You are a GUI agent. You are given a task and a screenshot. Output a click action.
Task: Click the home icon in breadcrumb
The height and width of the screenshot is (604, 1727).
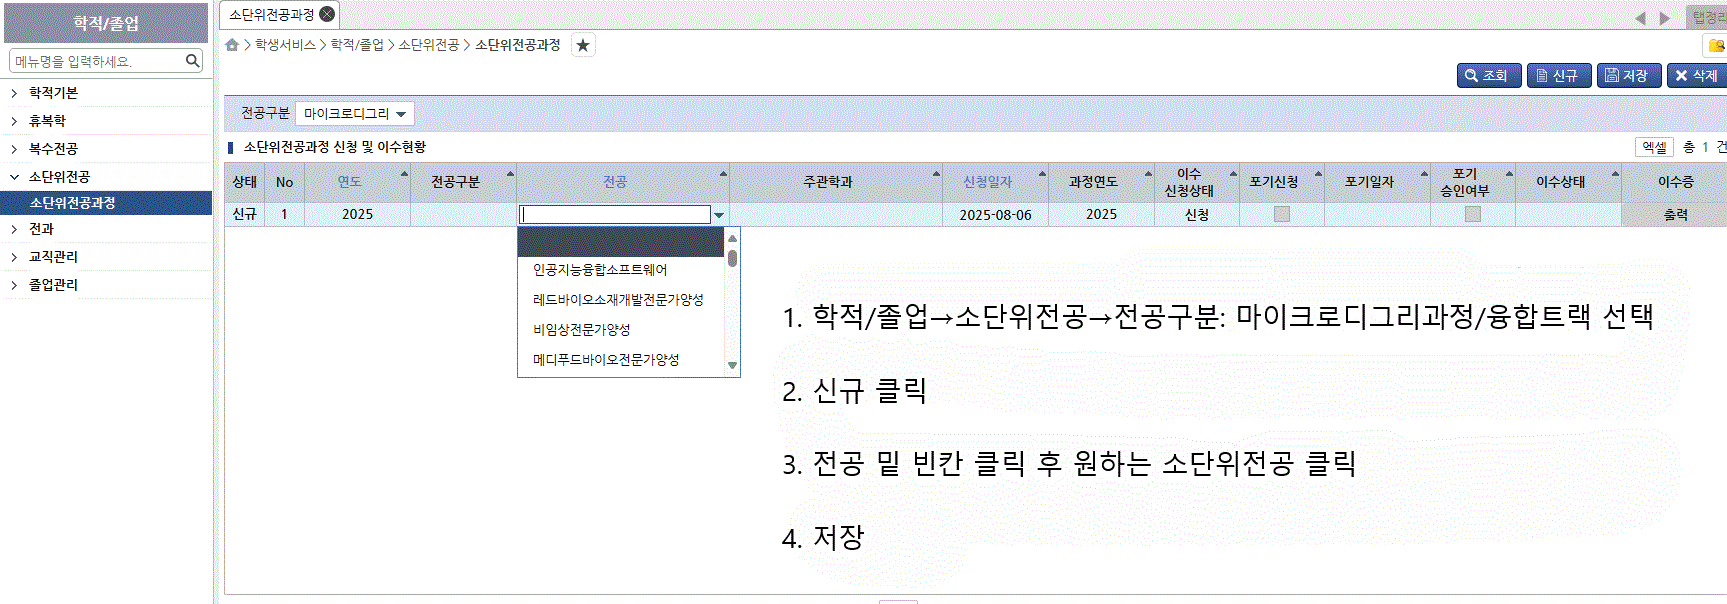232,45
